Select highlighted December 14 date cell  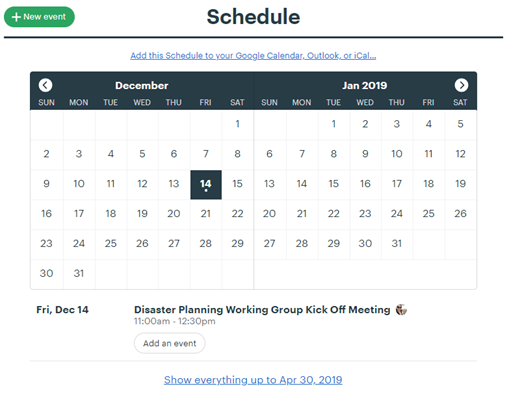click(x=206, y=185)
